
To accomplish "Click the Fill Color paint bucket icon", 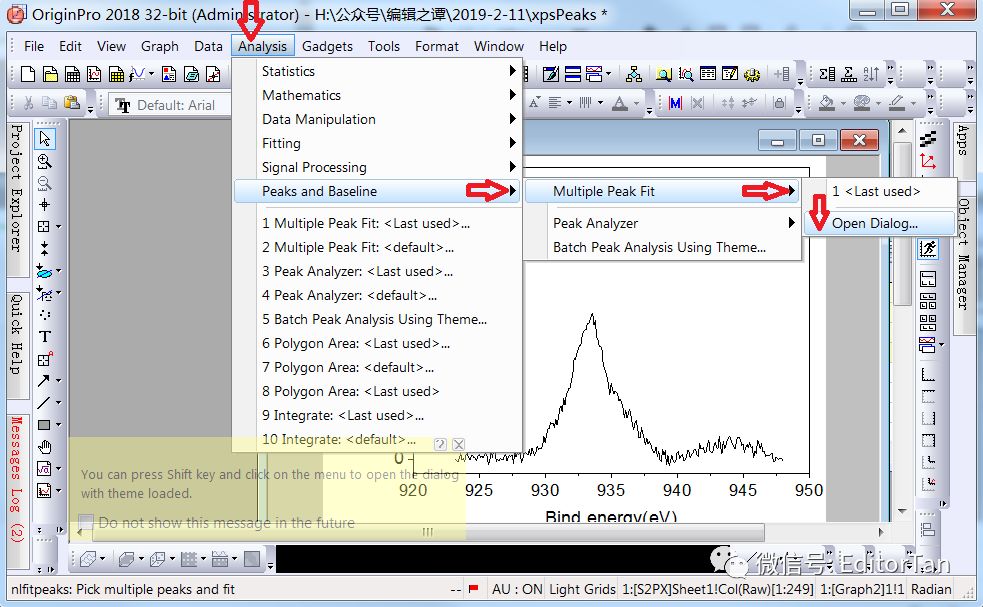I will click(x=827, y=103).
